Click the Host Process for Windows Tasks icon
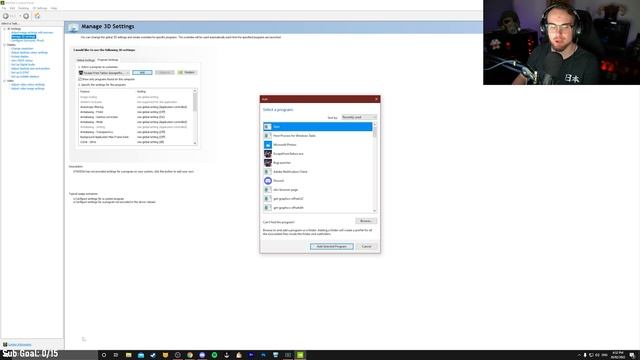Image resolution: width=640 pixels, height=360 pixels. pos(268,136)
